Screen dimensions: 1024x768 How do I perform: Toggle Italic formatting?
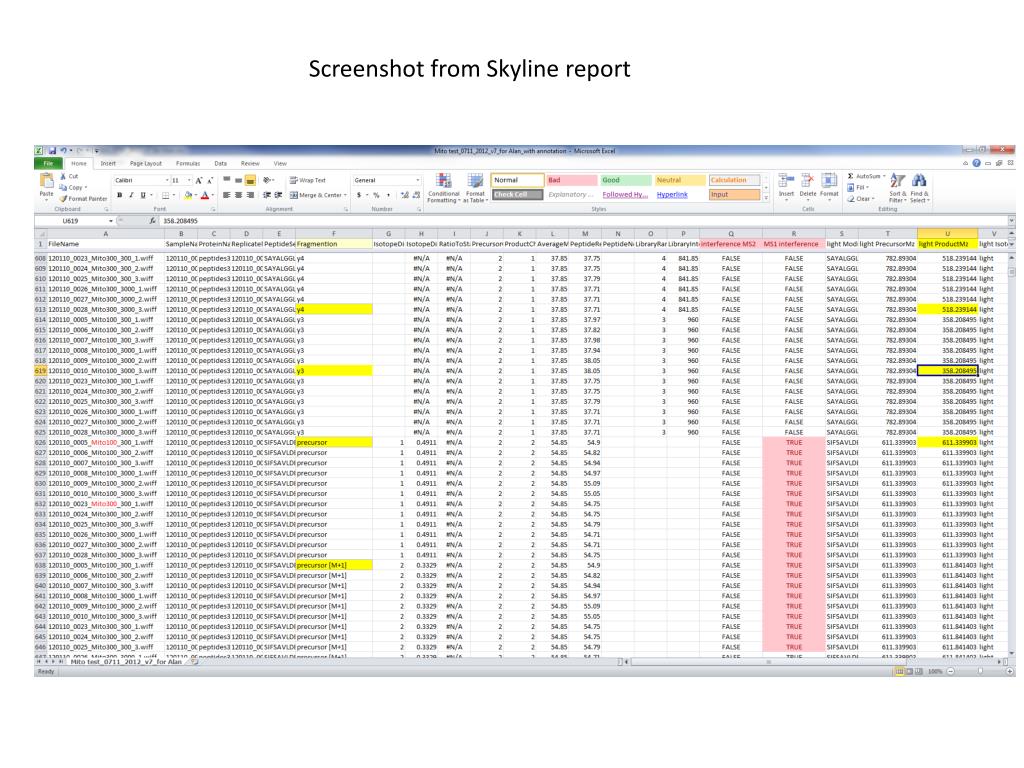[131, 195]
